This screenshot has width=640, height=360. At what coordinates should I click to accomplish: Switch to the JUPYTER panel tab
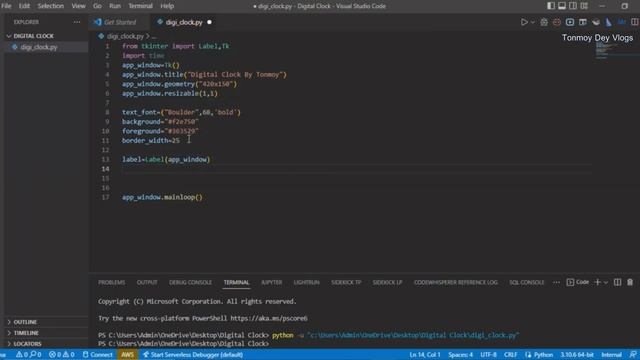coord(271,282)
